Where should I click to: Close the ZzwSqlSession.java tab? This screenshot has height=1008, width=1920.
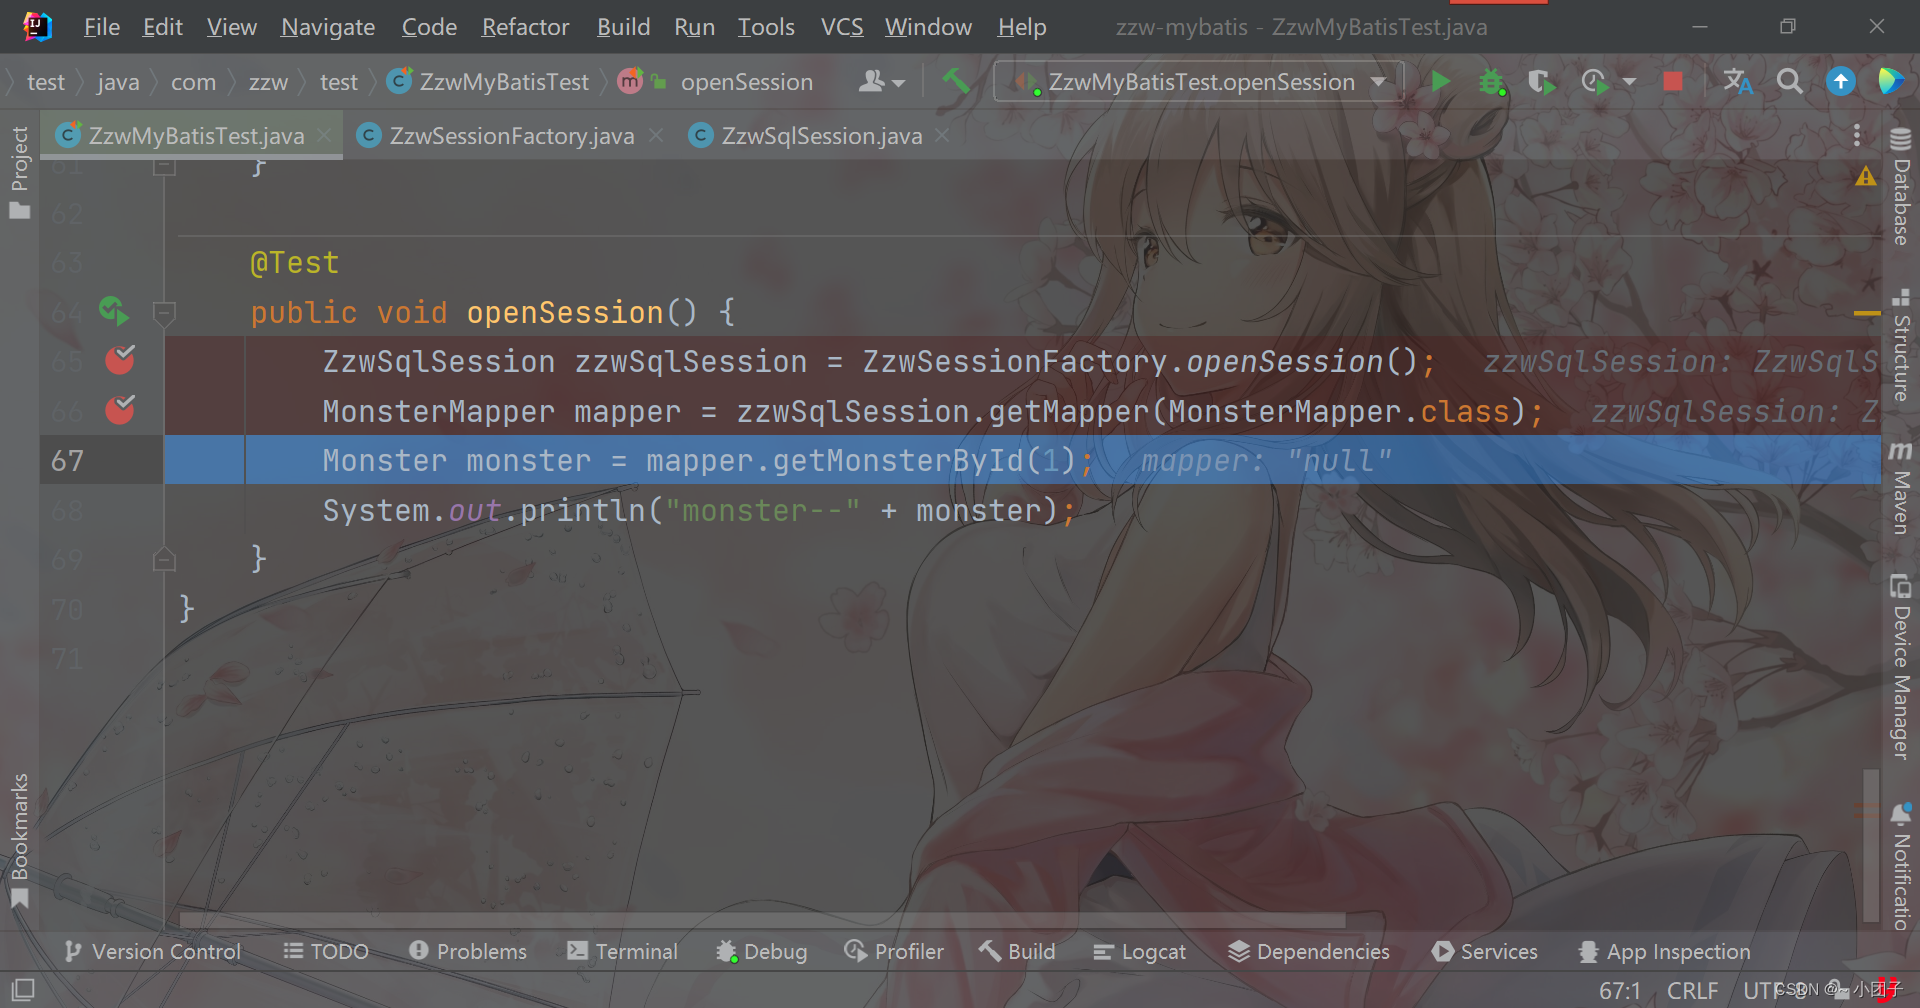(942, 135)
